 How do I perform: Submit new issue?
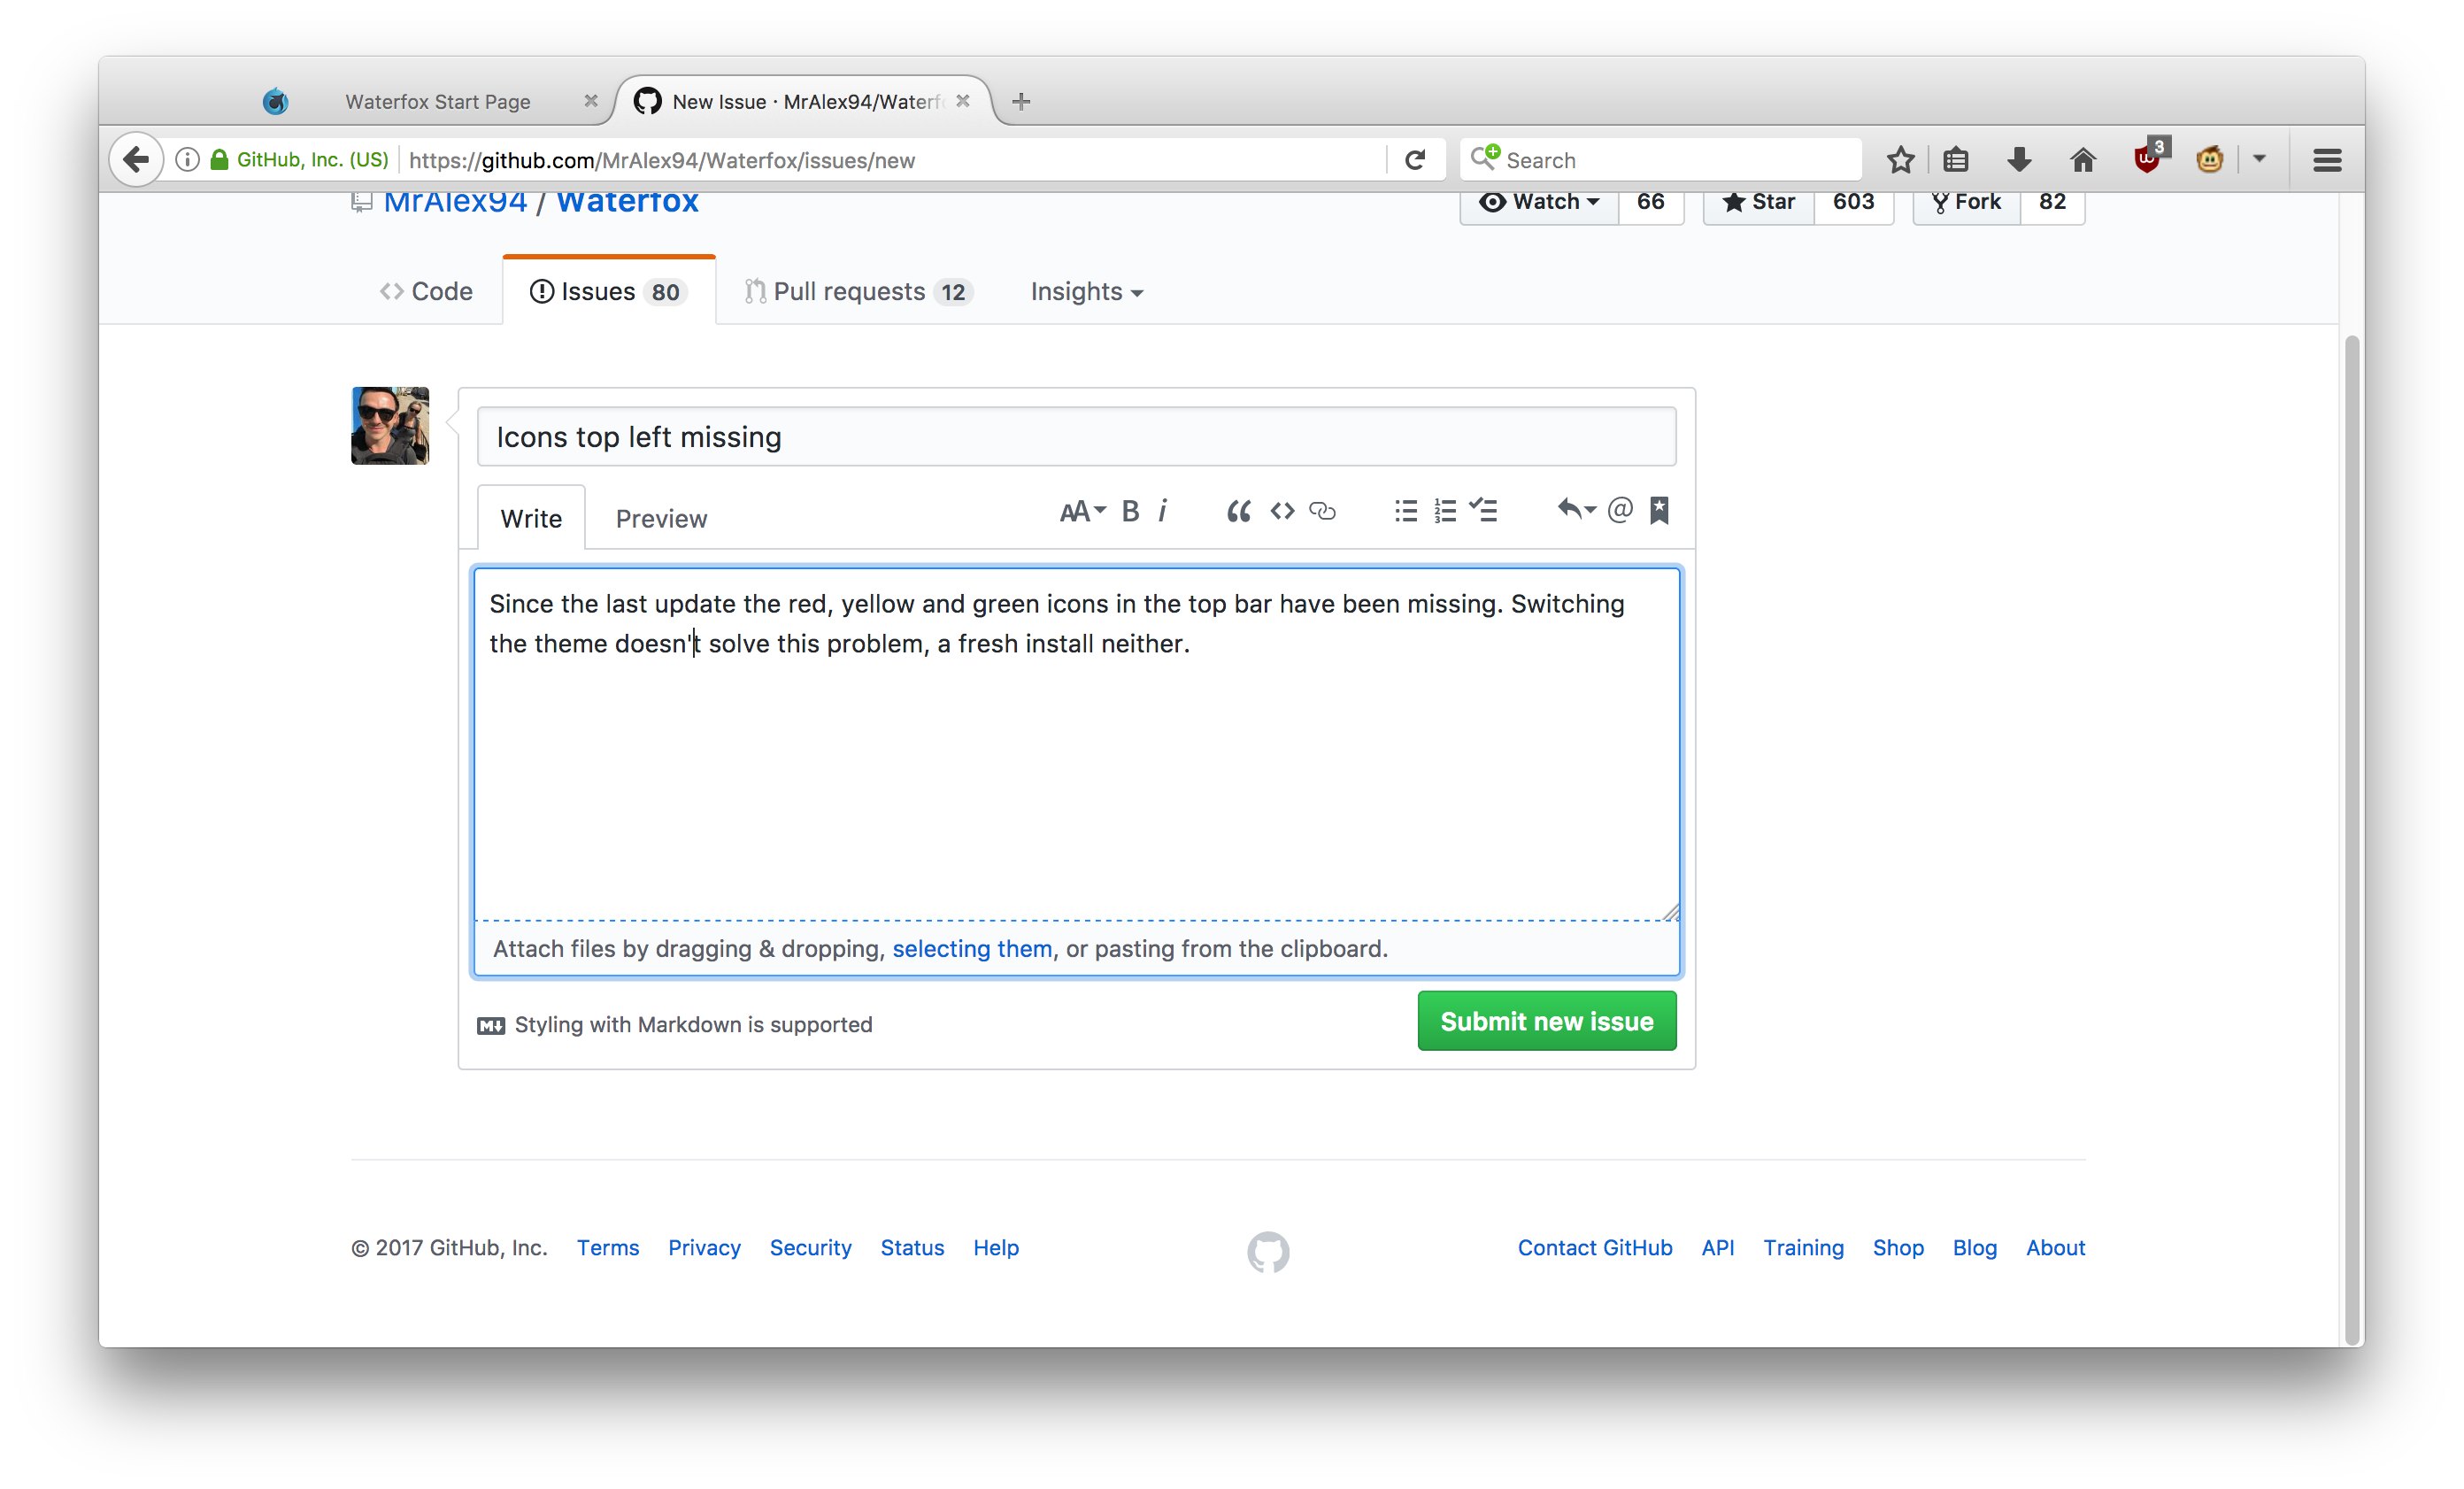point(1546,1021)
